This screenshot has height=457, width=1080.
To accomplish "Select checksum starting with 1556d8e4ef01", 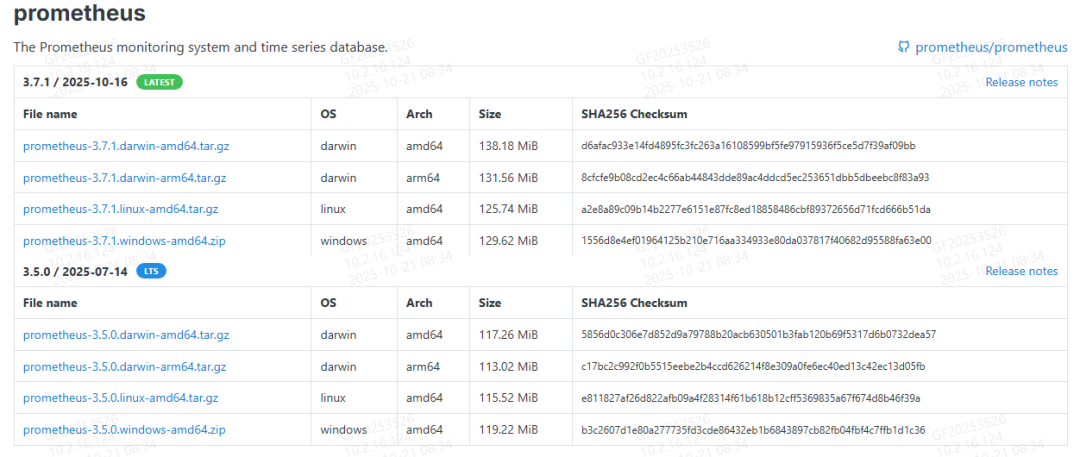I will [756, 241].
